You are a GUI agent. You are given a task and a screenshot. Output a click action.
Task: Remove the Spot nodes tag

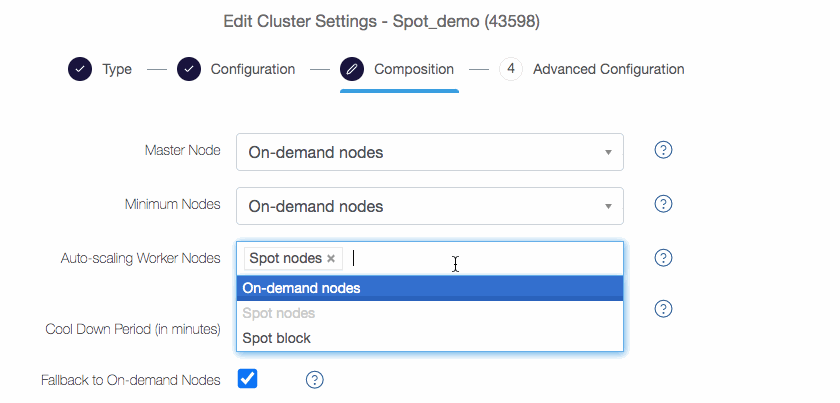pos(331,259)
